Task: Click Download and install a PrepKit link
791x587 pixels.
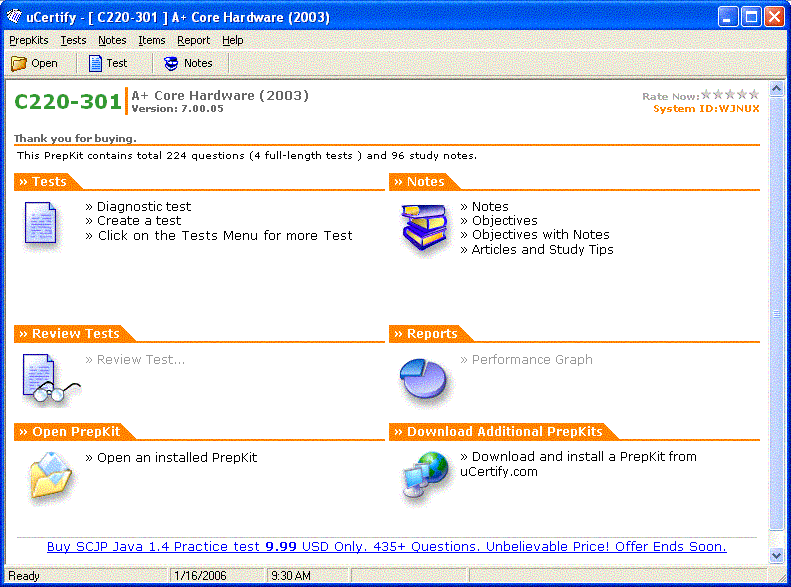Action: [x=578, y=464]
